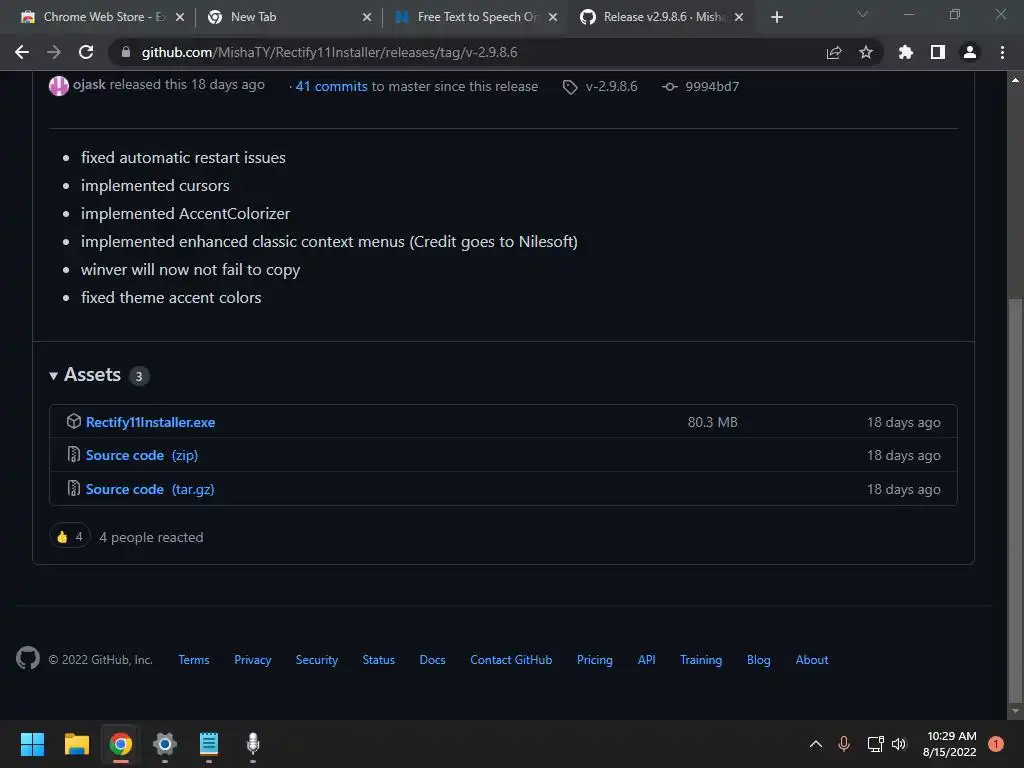Switch to the New Tab tab
The width and height of the screenshot is (1024, 768).
[290, 18]
